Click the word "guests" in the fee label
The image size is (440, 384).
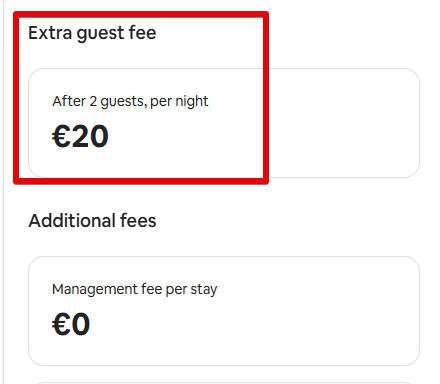click(x=123, y=102)
